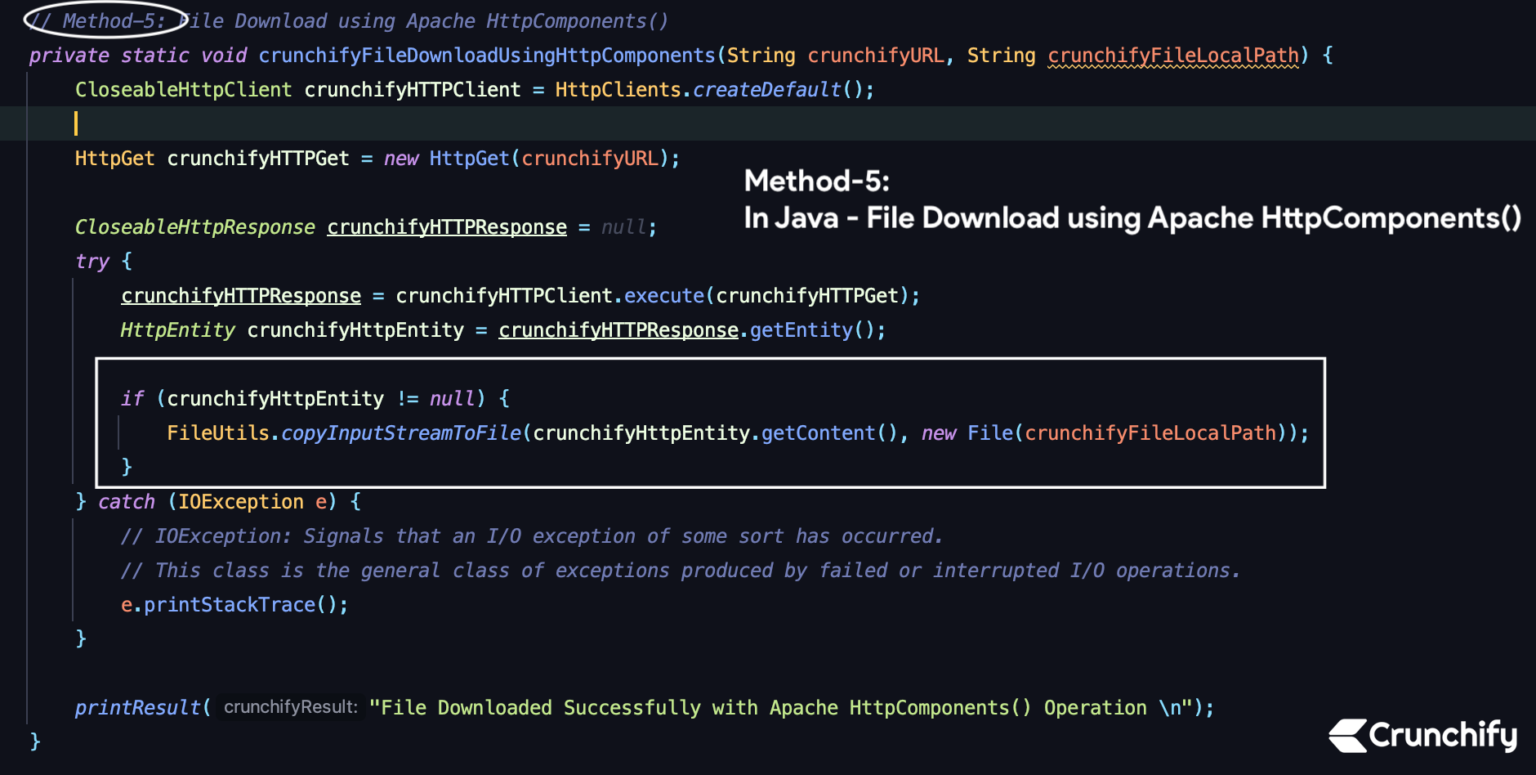This screenshot has height=775, width=1536.
Task: Click the crunchifyURL parameter in the signature
Action: click(875, 55)
